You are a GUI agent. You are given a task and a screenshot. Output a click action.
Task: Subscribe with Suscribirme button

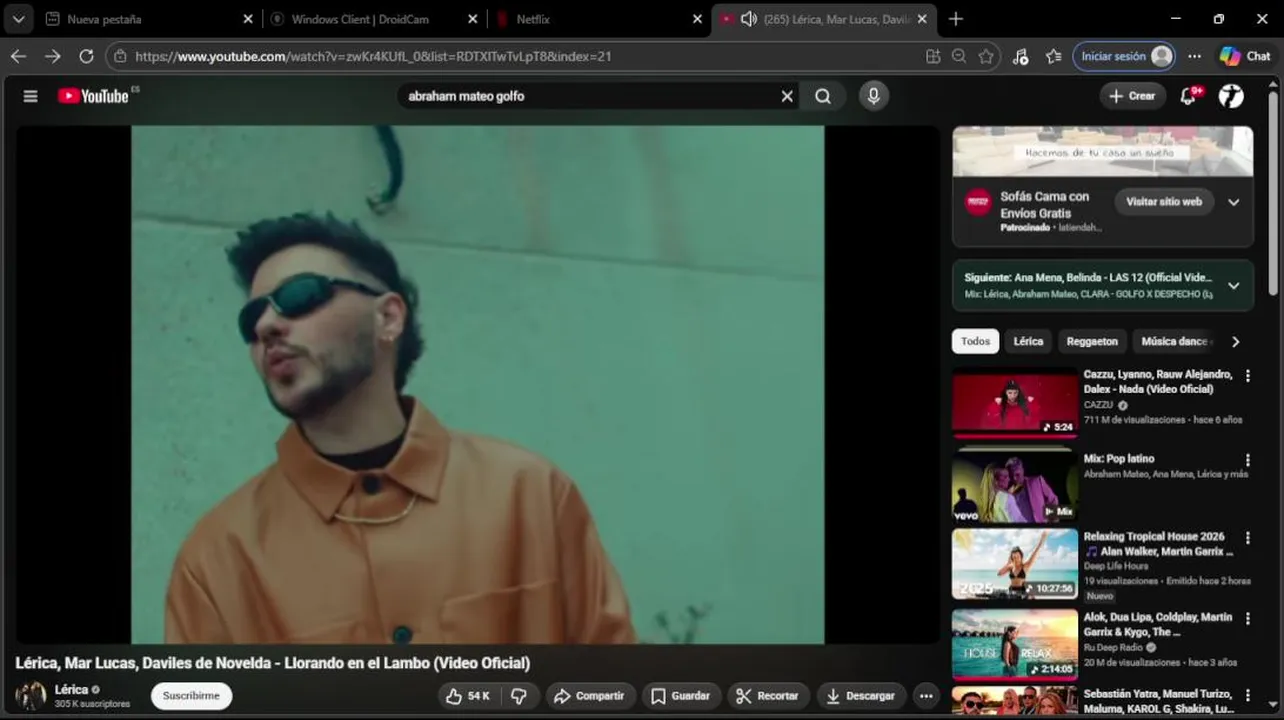coord(191,696)
